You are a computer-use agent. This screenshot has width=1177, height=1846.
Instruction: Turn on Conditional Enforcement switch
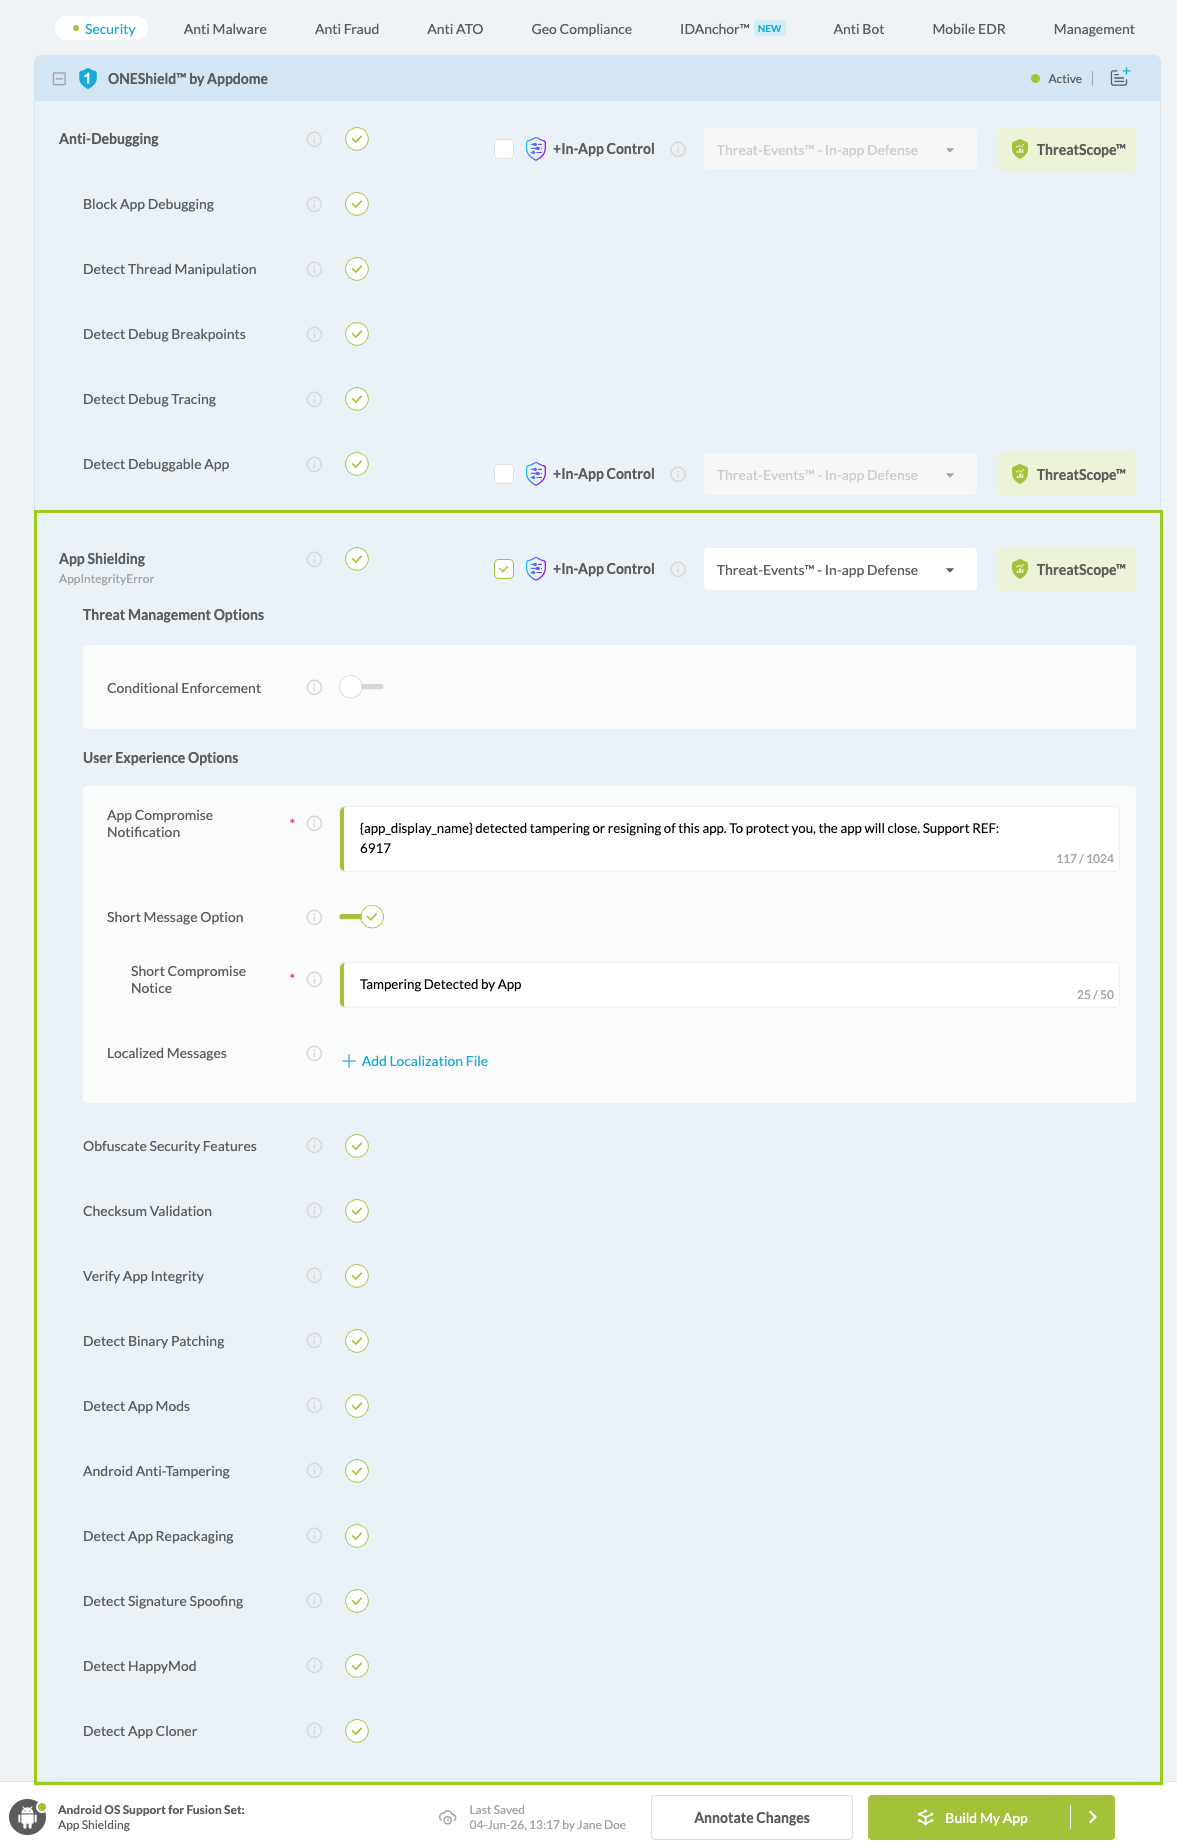(x=361, y=687)
